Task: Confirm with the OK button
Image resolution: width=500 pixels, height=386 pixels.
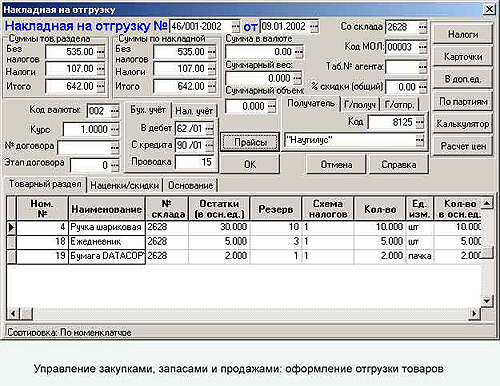Action: 250,164
